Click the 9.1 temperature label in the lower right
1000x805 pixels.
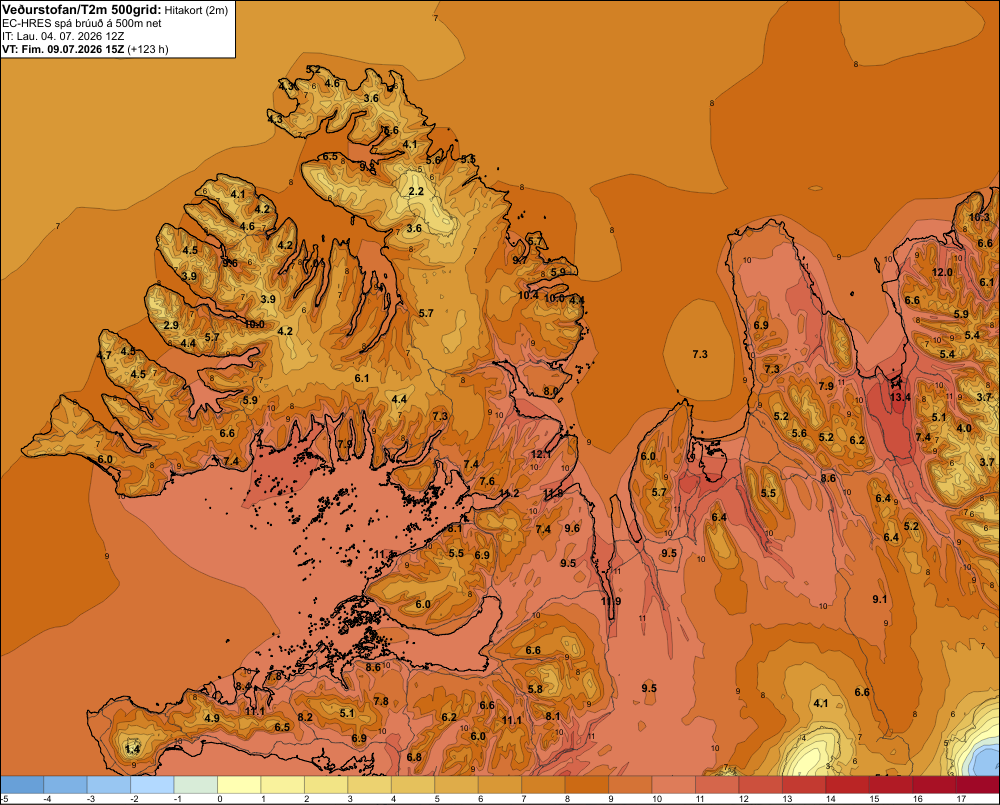pyautogui.click(x=879, y=599)
